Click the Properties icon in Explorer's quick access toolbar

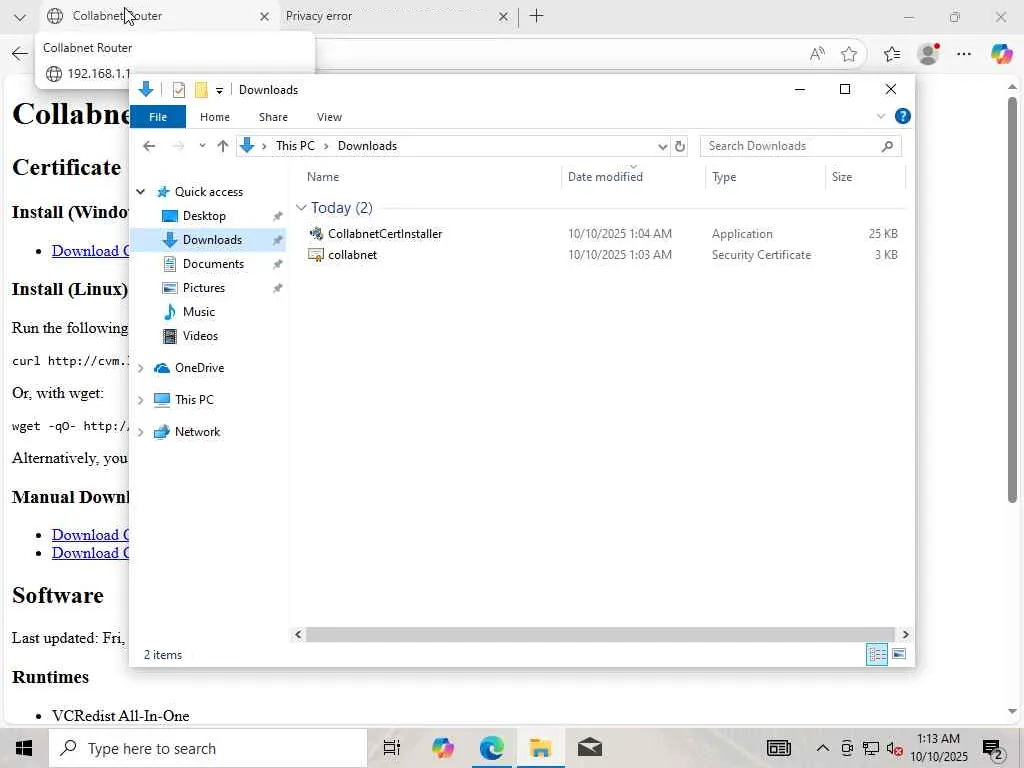pos(178,89)
